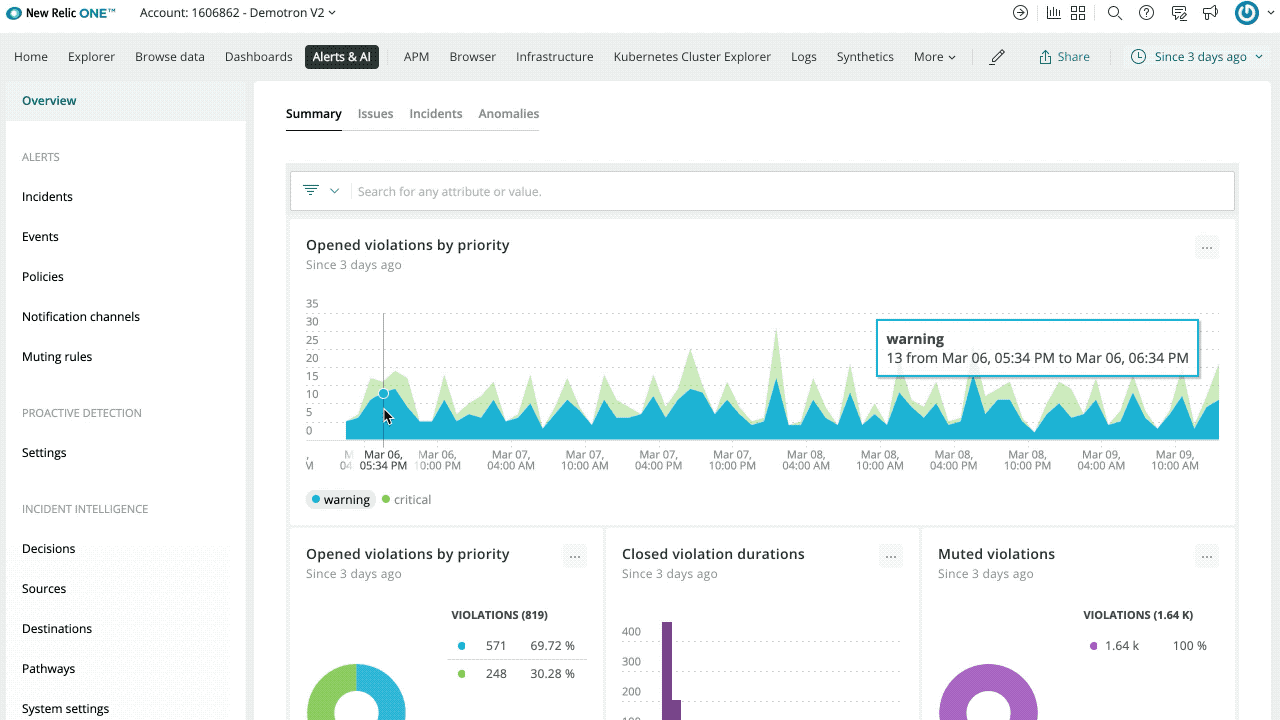This screenshot has width=1280, height=720.
Task: Click the apps grid icon in header
Action: click(1078, 13)
